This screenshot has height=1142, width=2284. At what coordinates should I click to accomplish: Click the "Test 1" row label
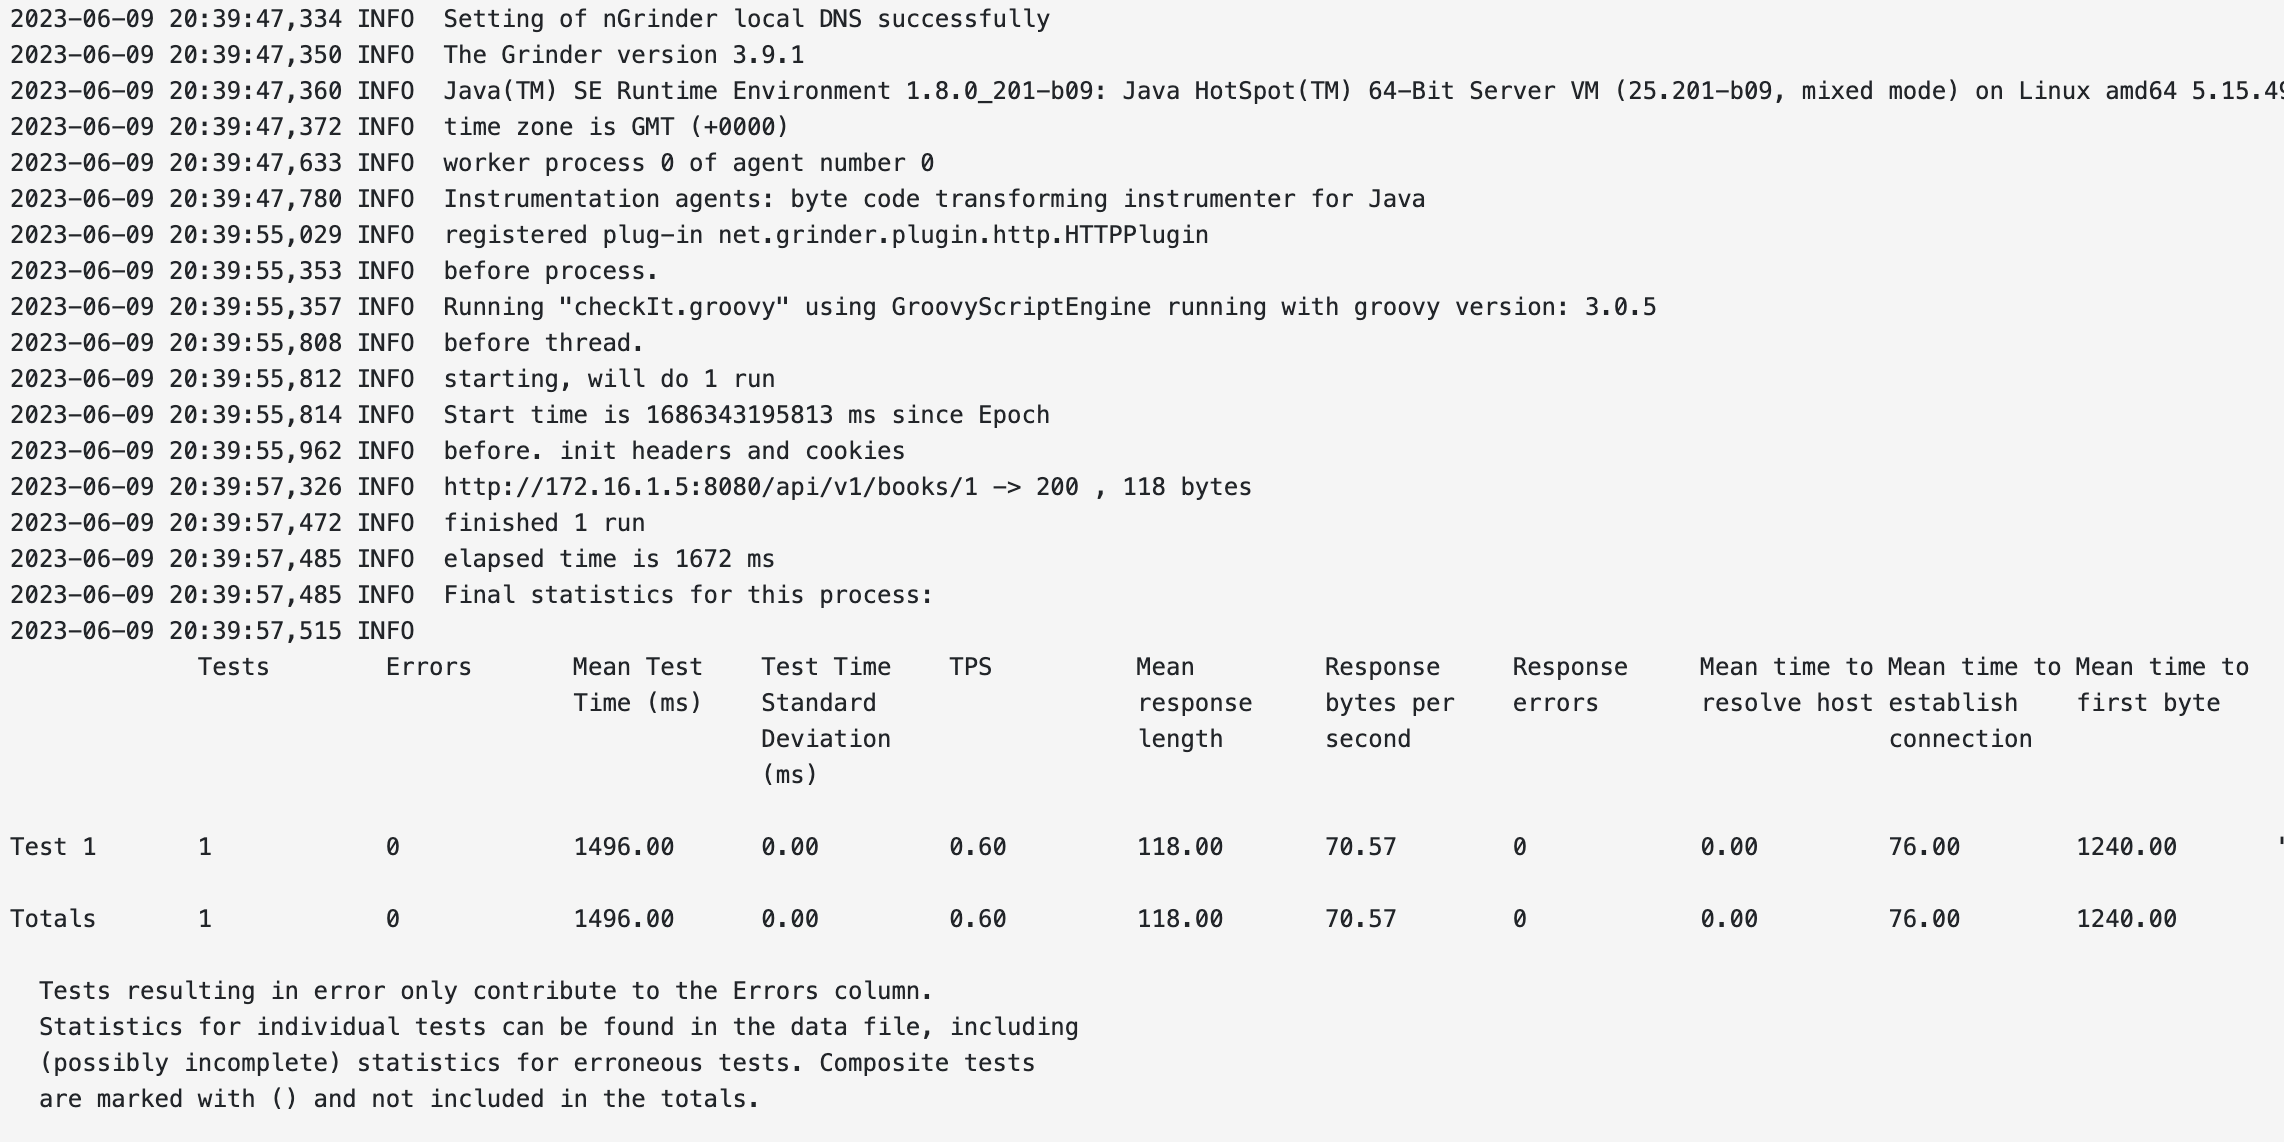coord(53,847)
